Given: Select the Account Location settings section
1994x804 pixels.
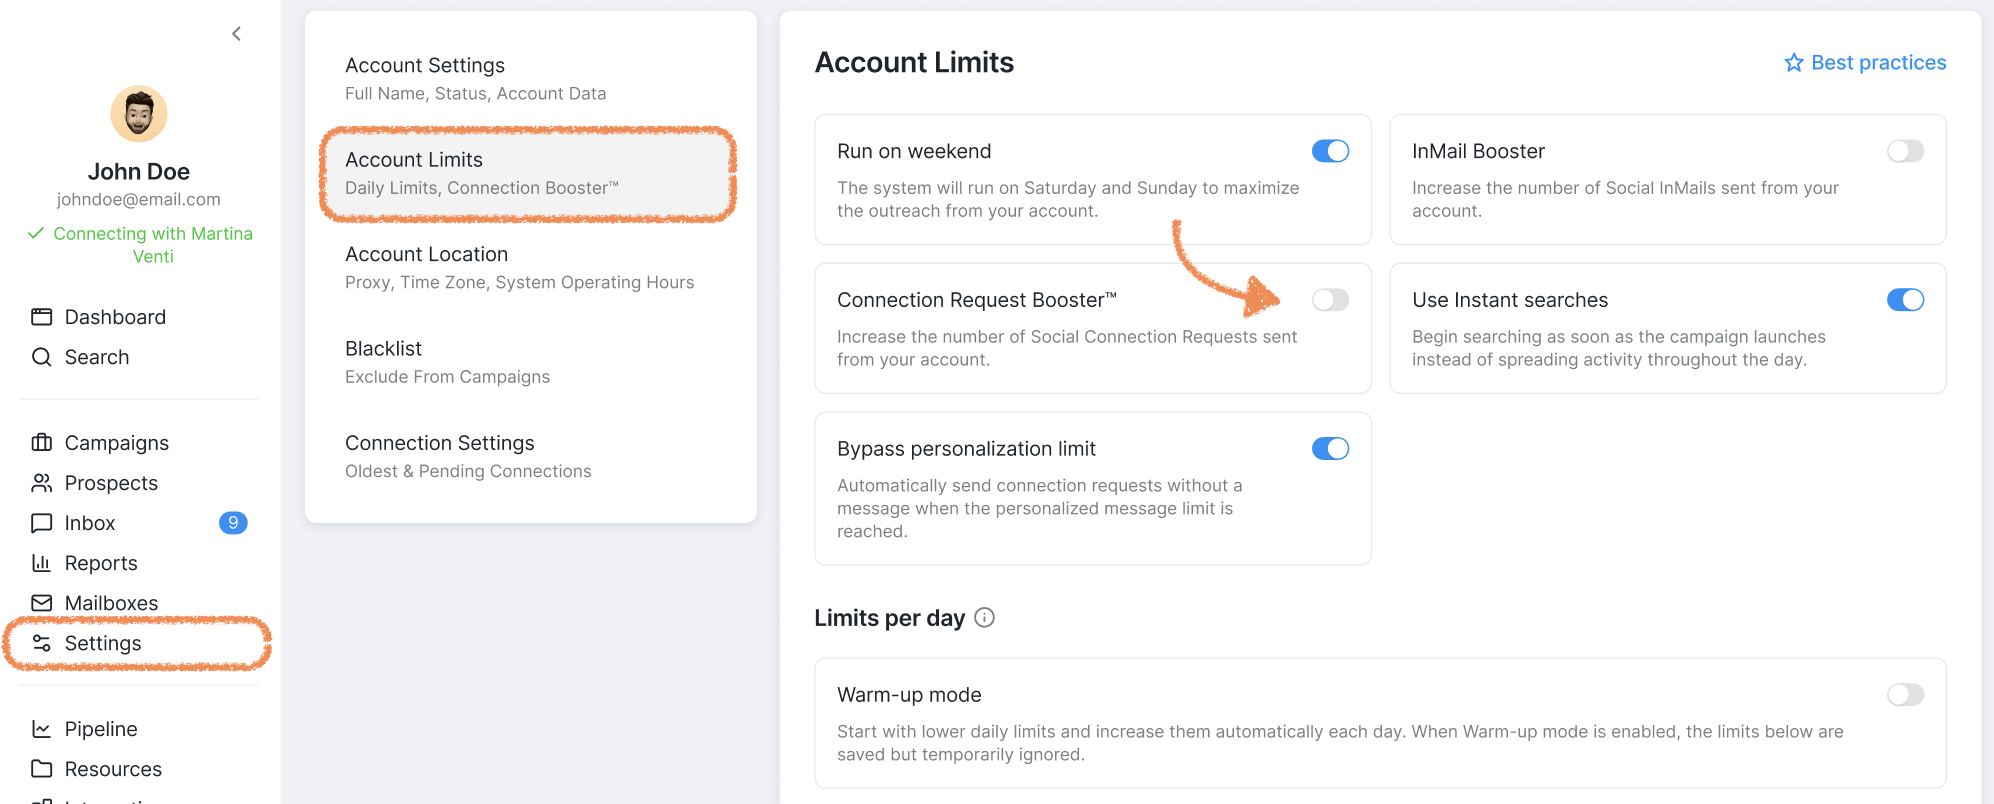Looking at the screenshot, I should click(x=530, y=268).
